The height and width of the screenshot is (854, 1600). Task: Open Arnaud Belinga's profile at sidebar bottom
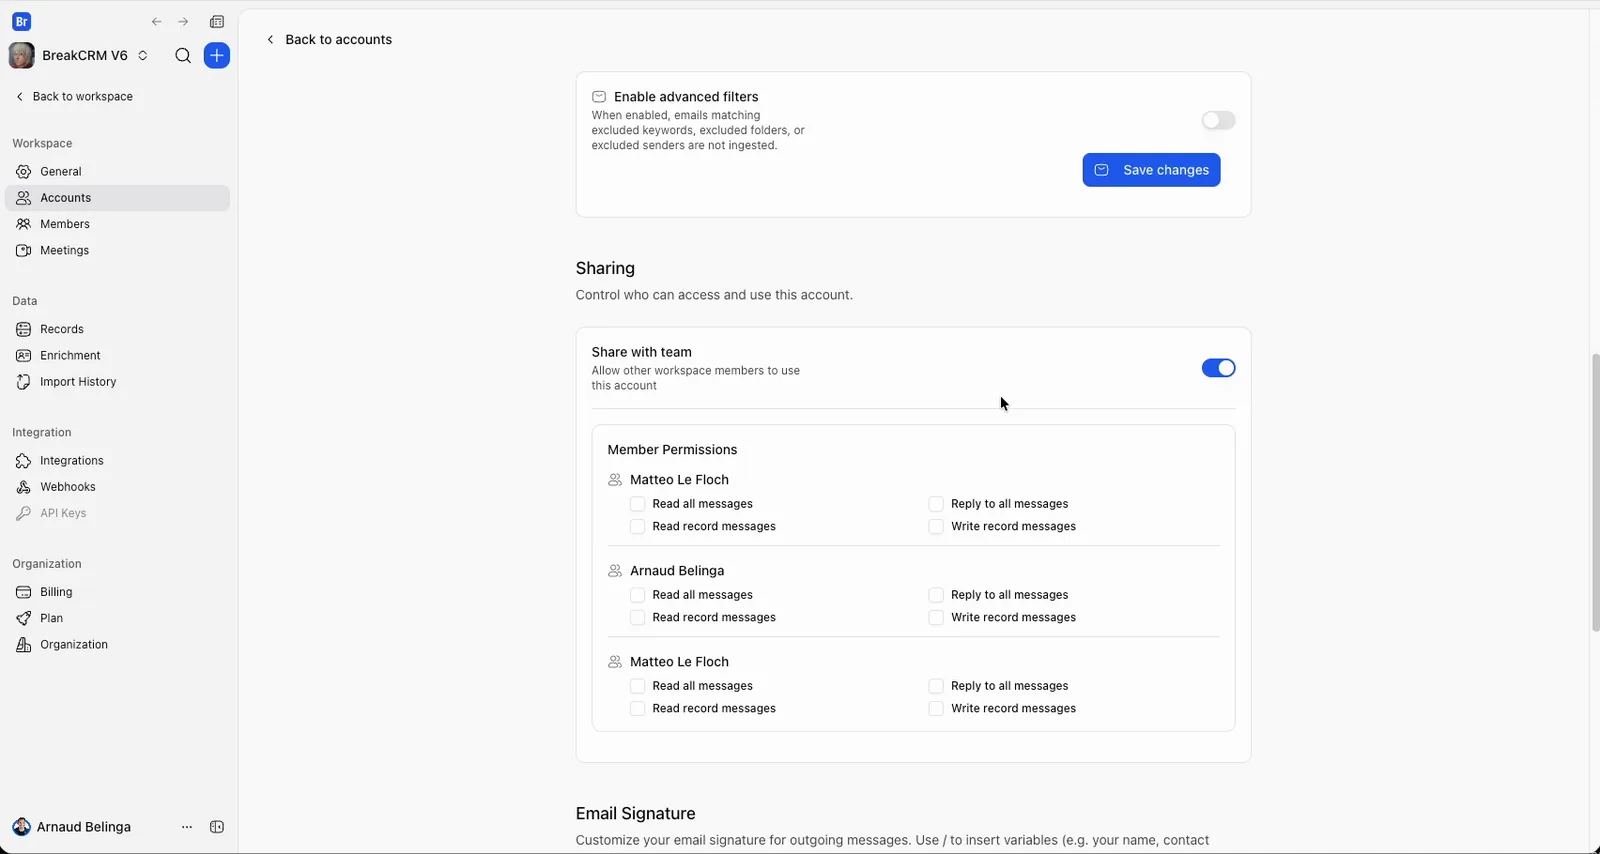pyautogui.click(x=72, y=827)
